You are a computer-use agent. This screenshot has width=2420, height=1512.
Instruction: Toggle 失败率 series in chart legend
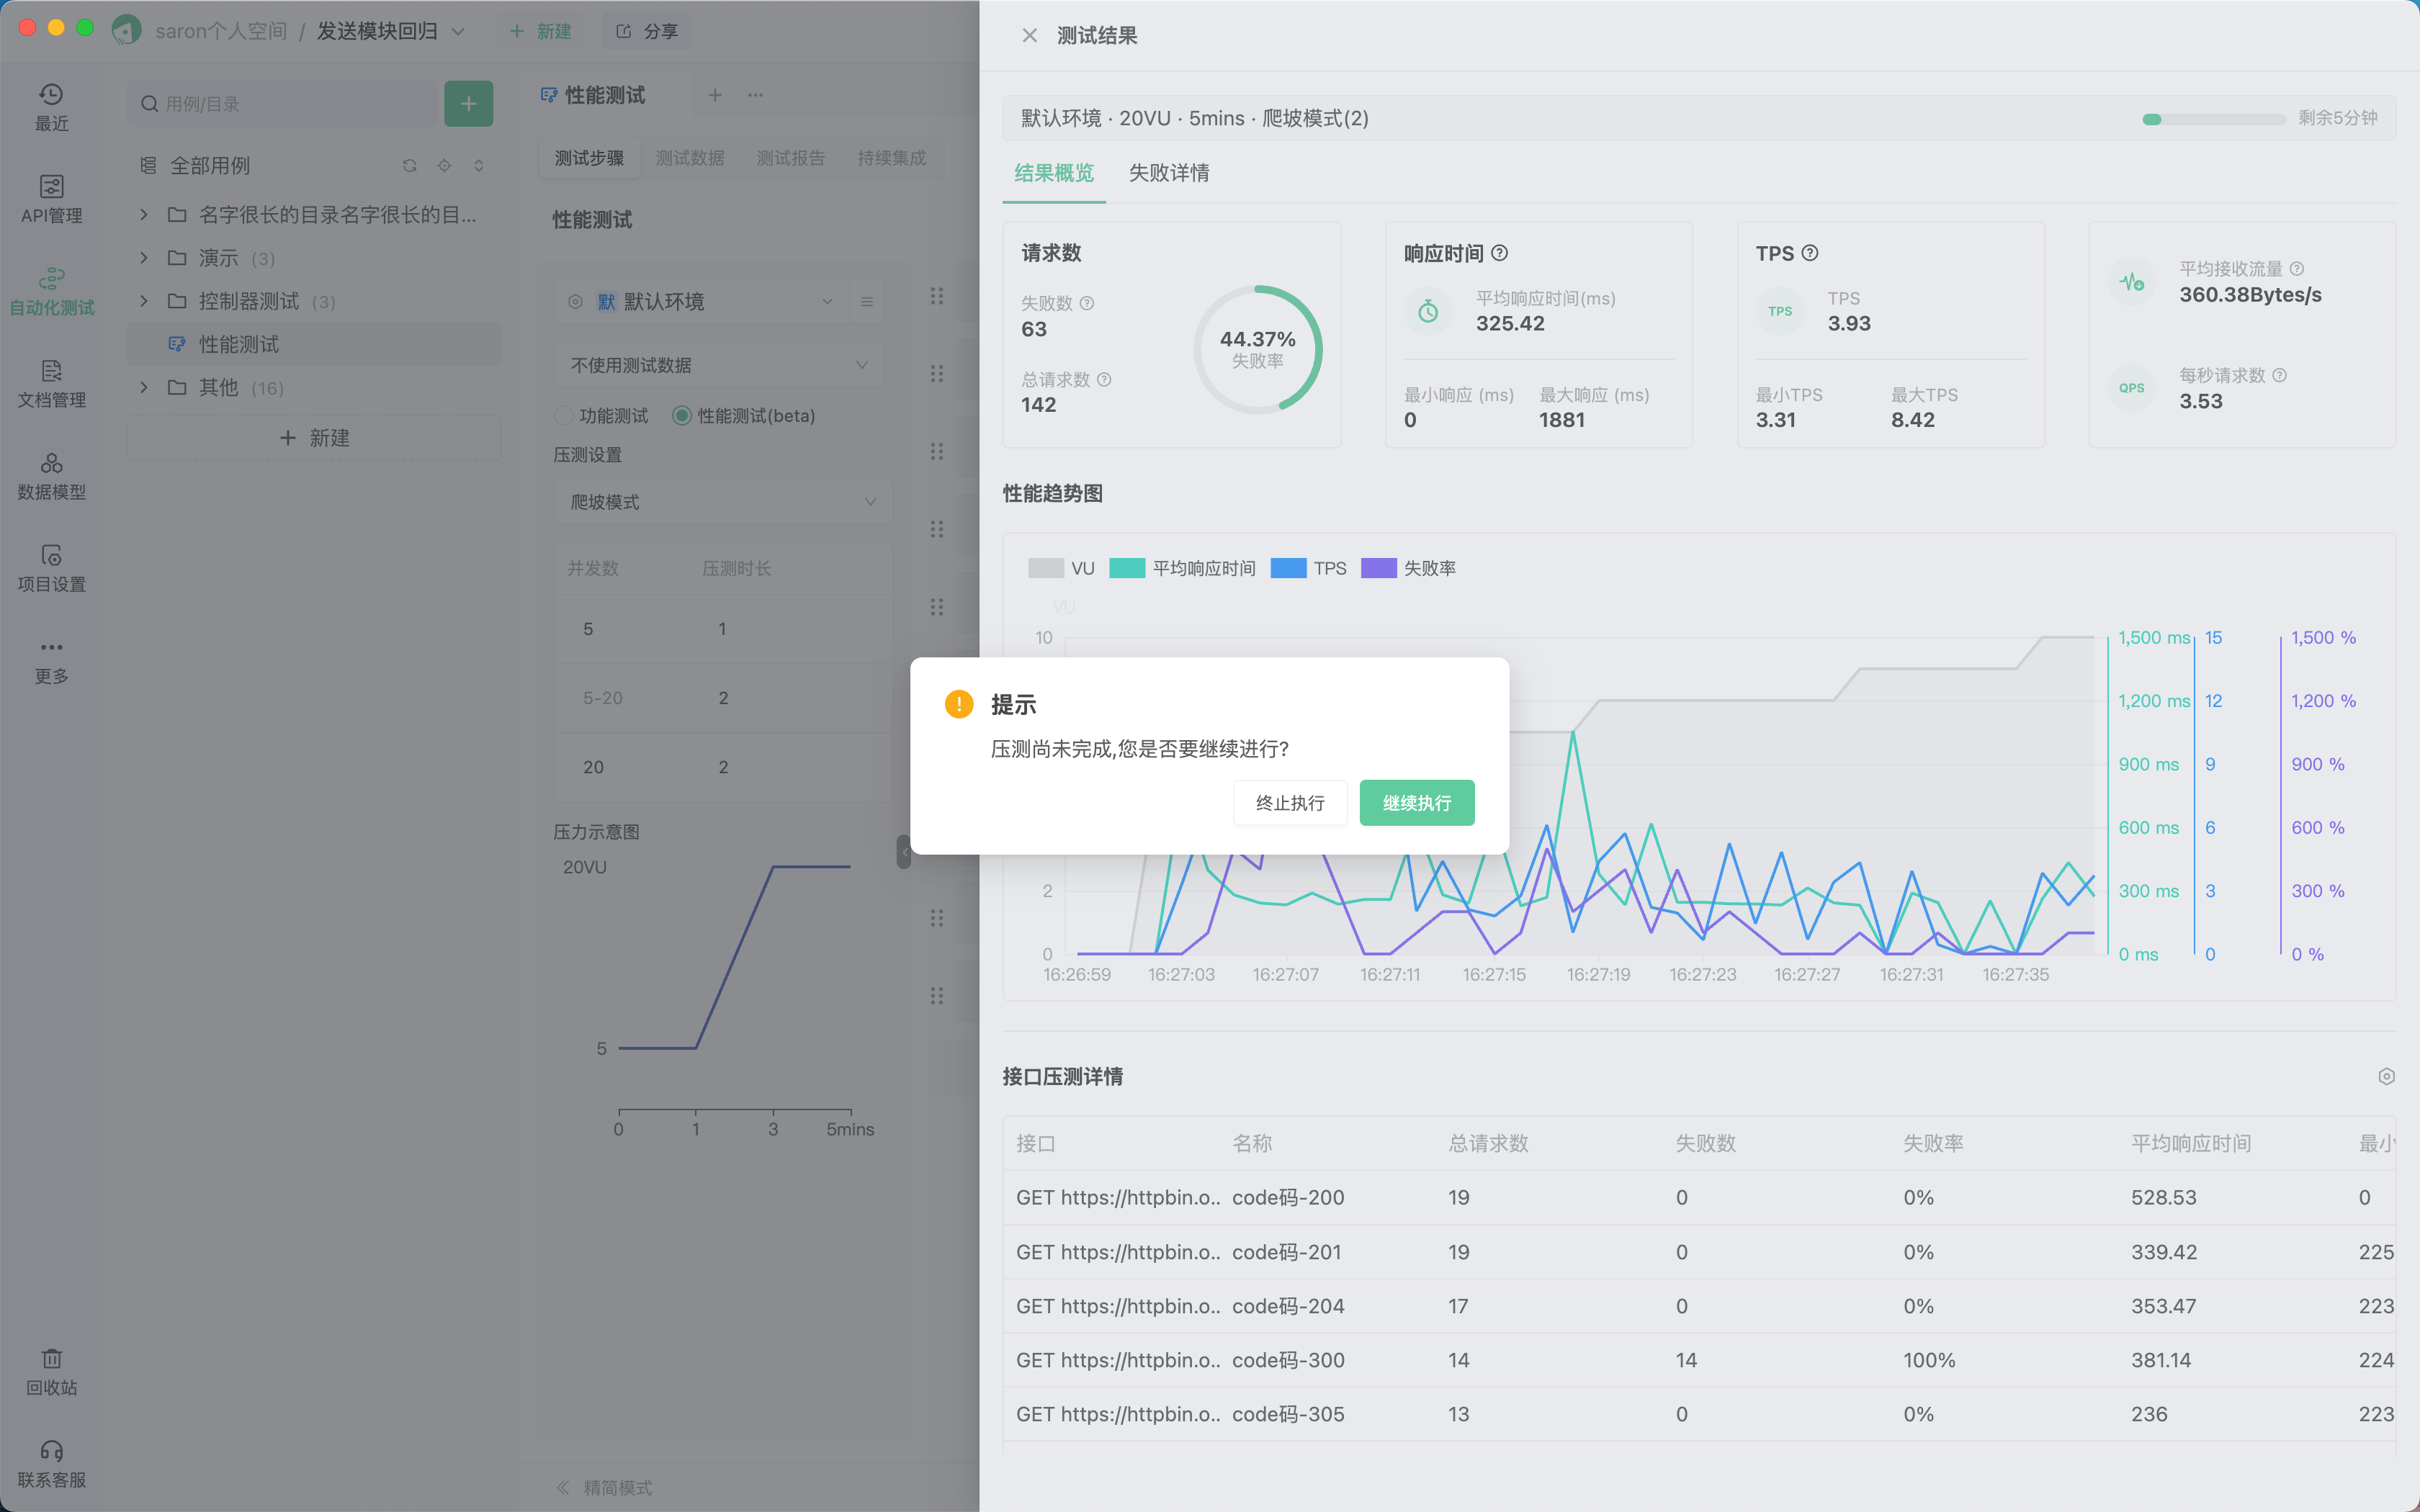[1408, 568]
